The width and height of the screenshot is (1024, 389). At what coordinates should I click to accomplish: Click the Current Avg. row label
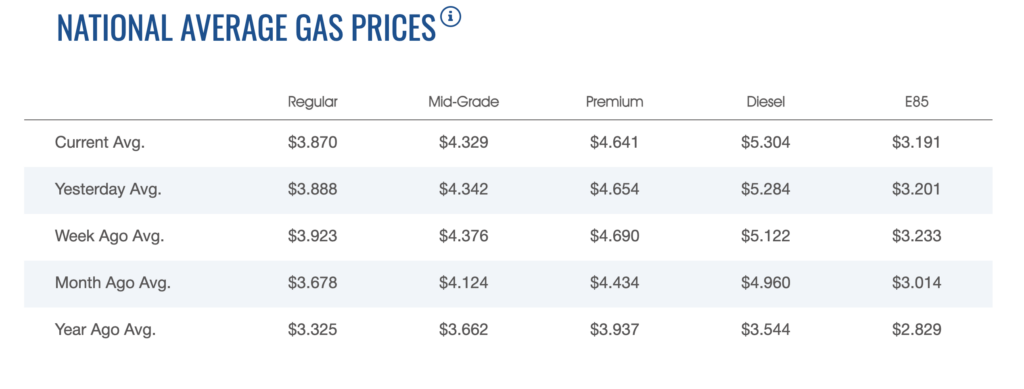click(x=99, y=143)
